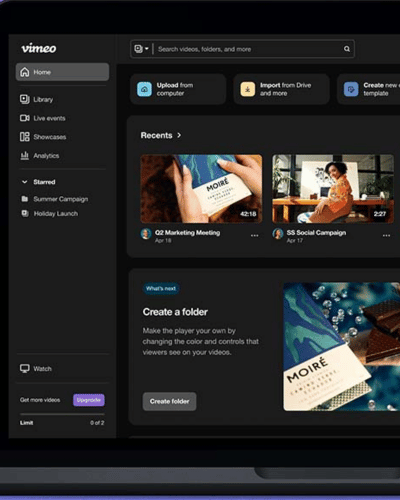The width and height of the screenshot is (400, 500).
Task: Click the What's next badge
Action: (x=161, y=288)
